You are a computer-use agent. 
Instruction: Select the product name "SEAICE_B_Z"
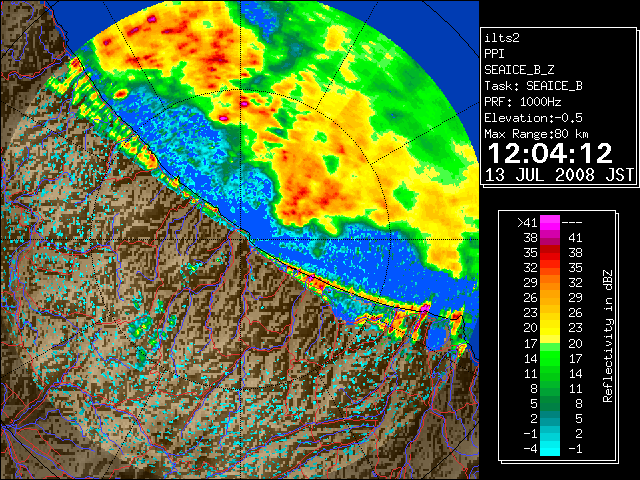(519, 70)
